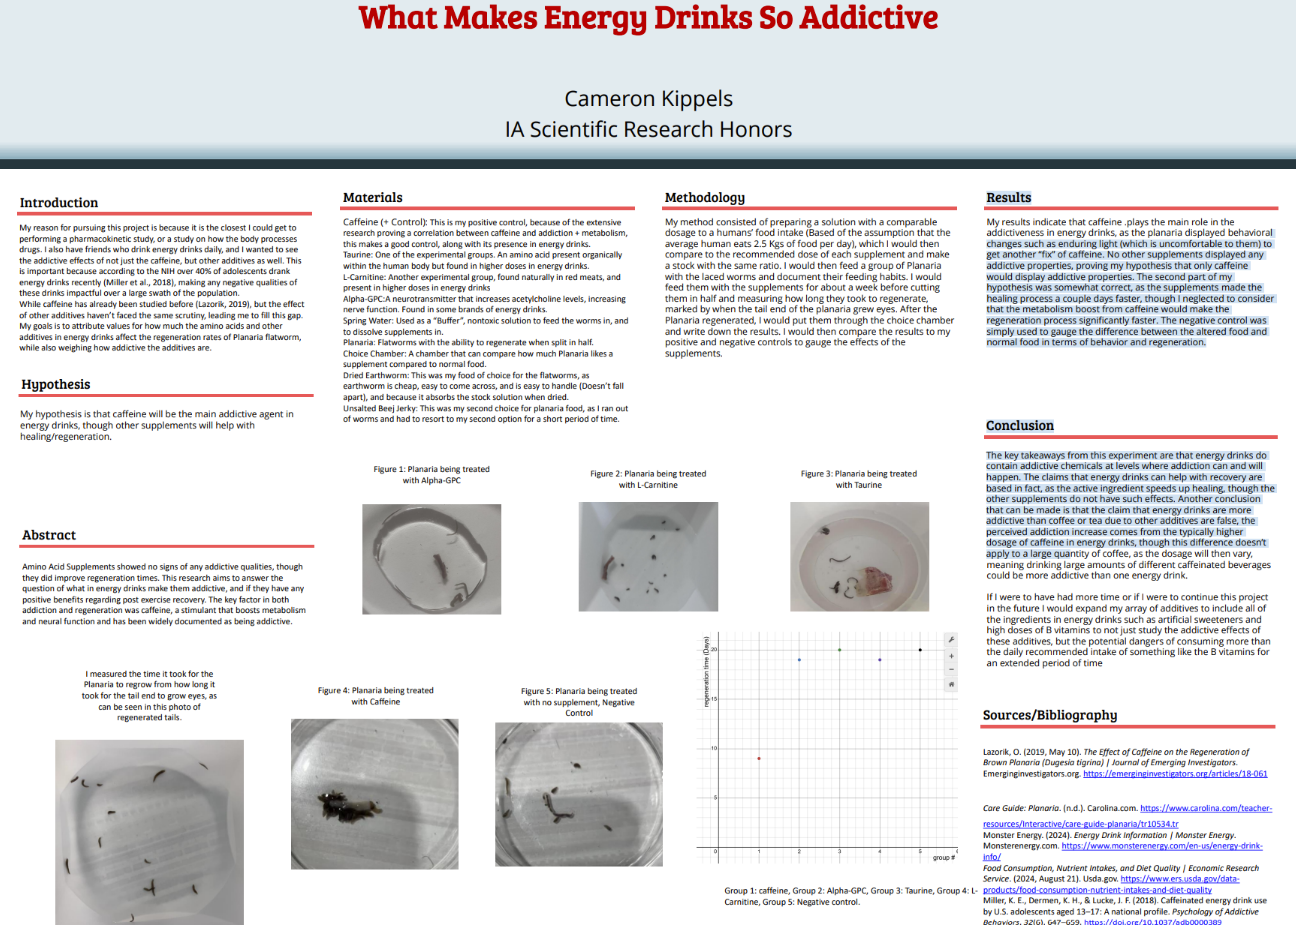The width and height of the screenshot is (1296, 925).
Task: Click the 'group #' axis label
Action: pyautogui.click(x=944, y=857)
